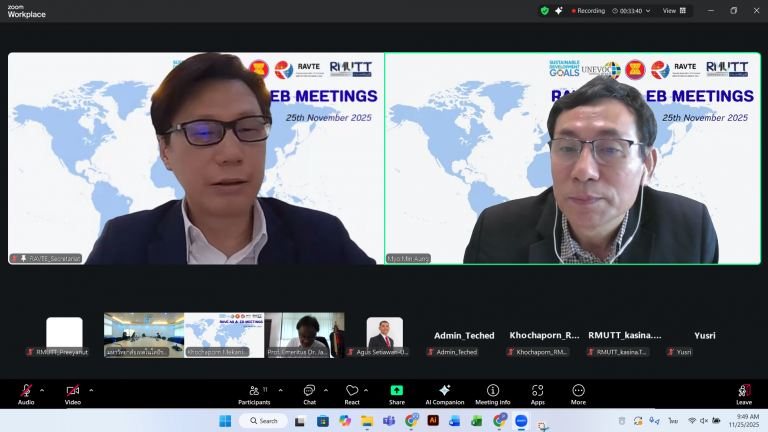768x432 pixels.
Task: Open the More options menu
Action: (x=578, y=393)
